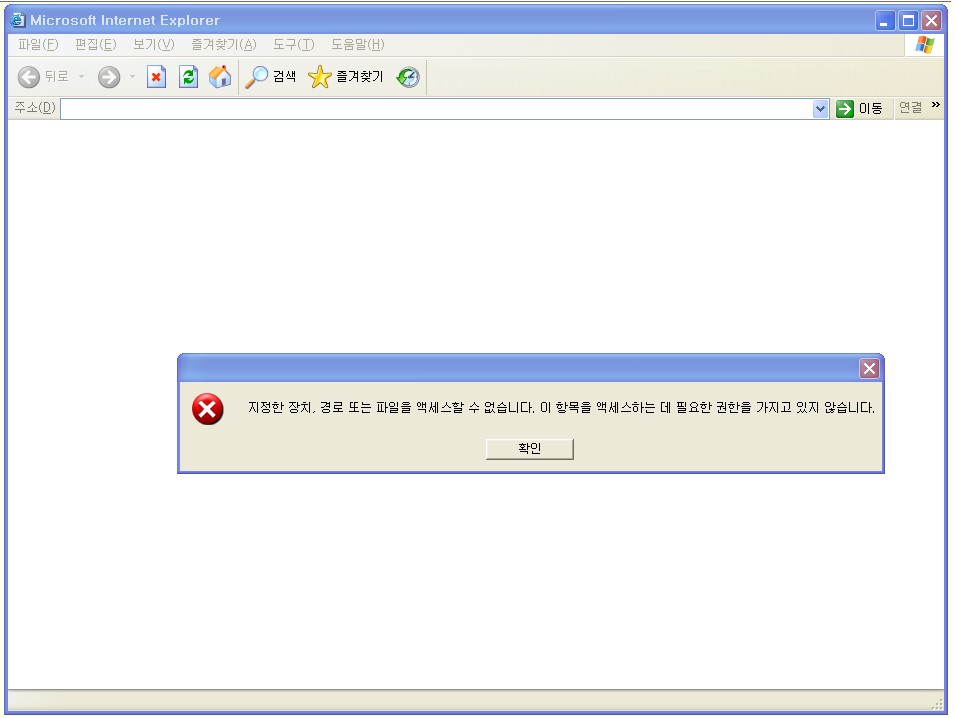Open the 즐겨찾기(A) menu

[224, 44]
